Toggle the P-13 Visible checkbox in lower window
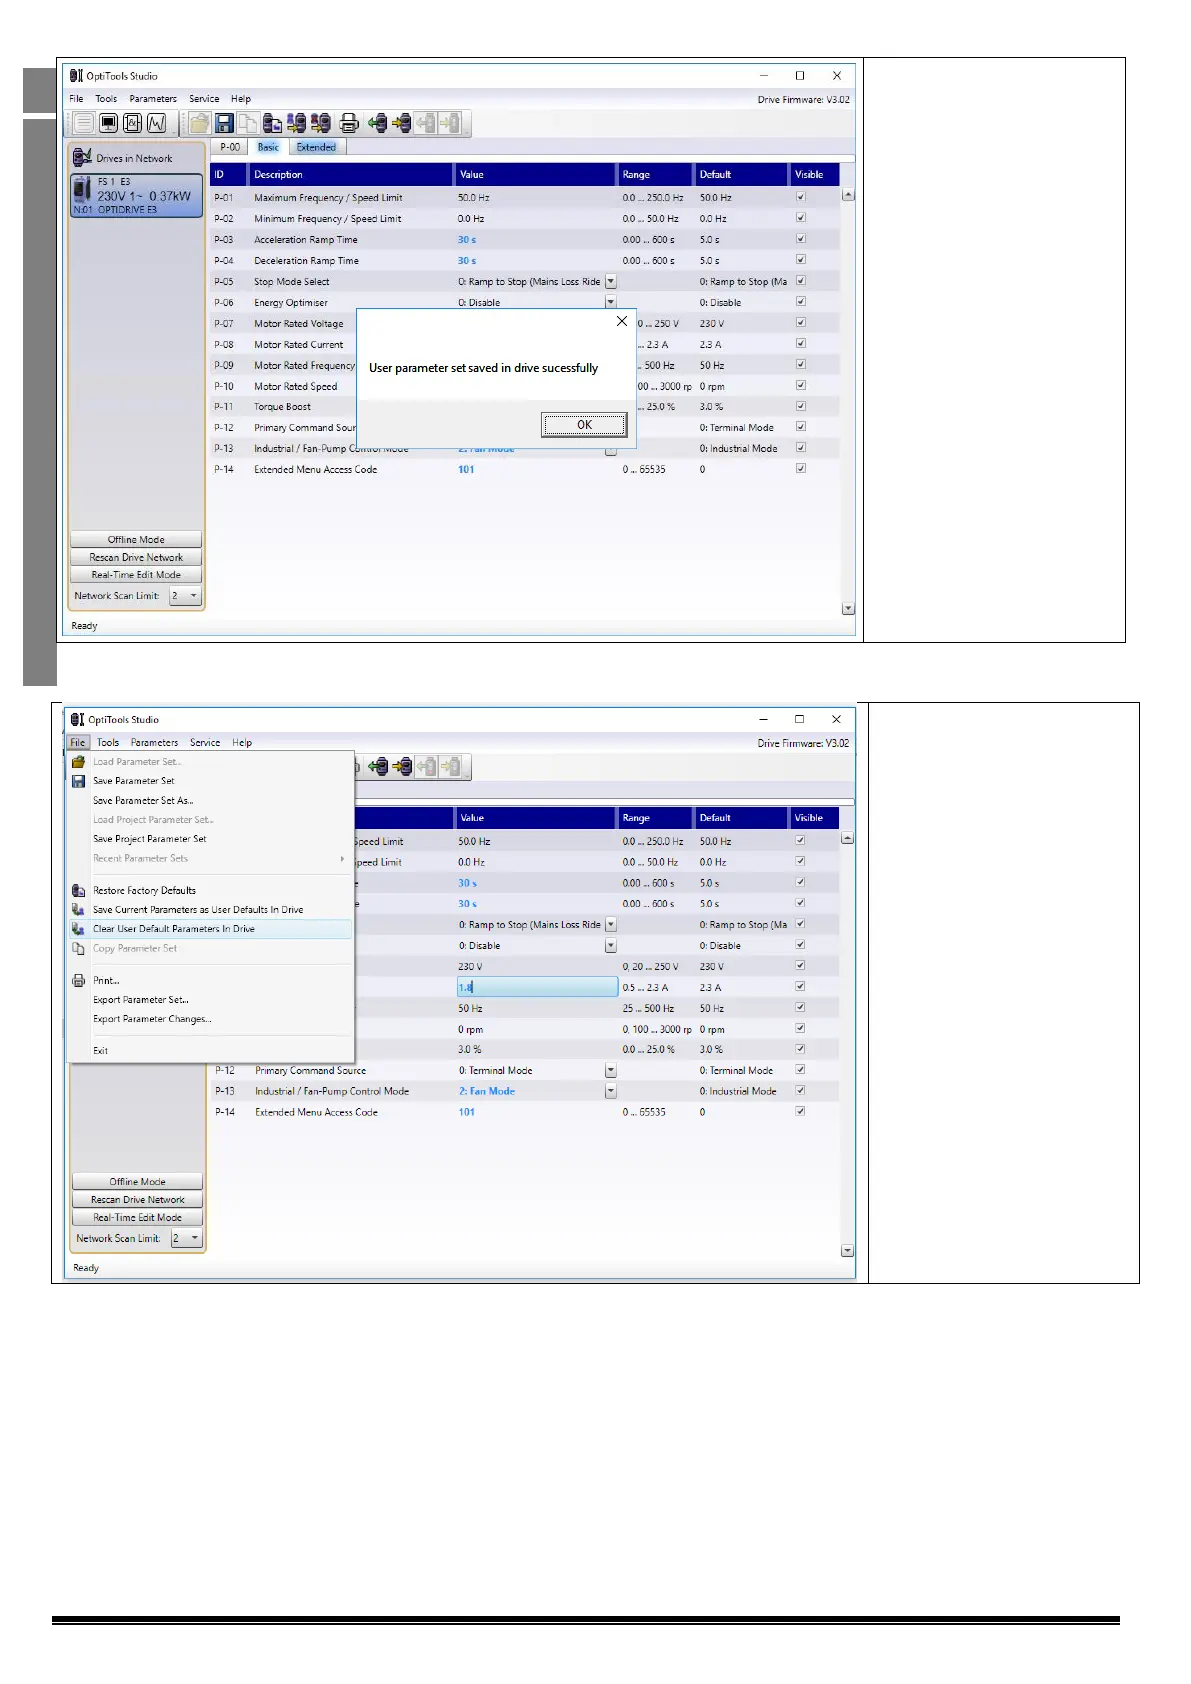This screenshot has width=1191, height=1684. pyautogui.click(x=800, y=1090)
